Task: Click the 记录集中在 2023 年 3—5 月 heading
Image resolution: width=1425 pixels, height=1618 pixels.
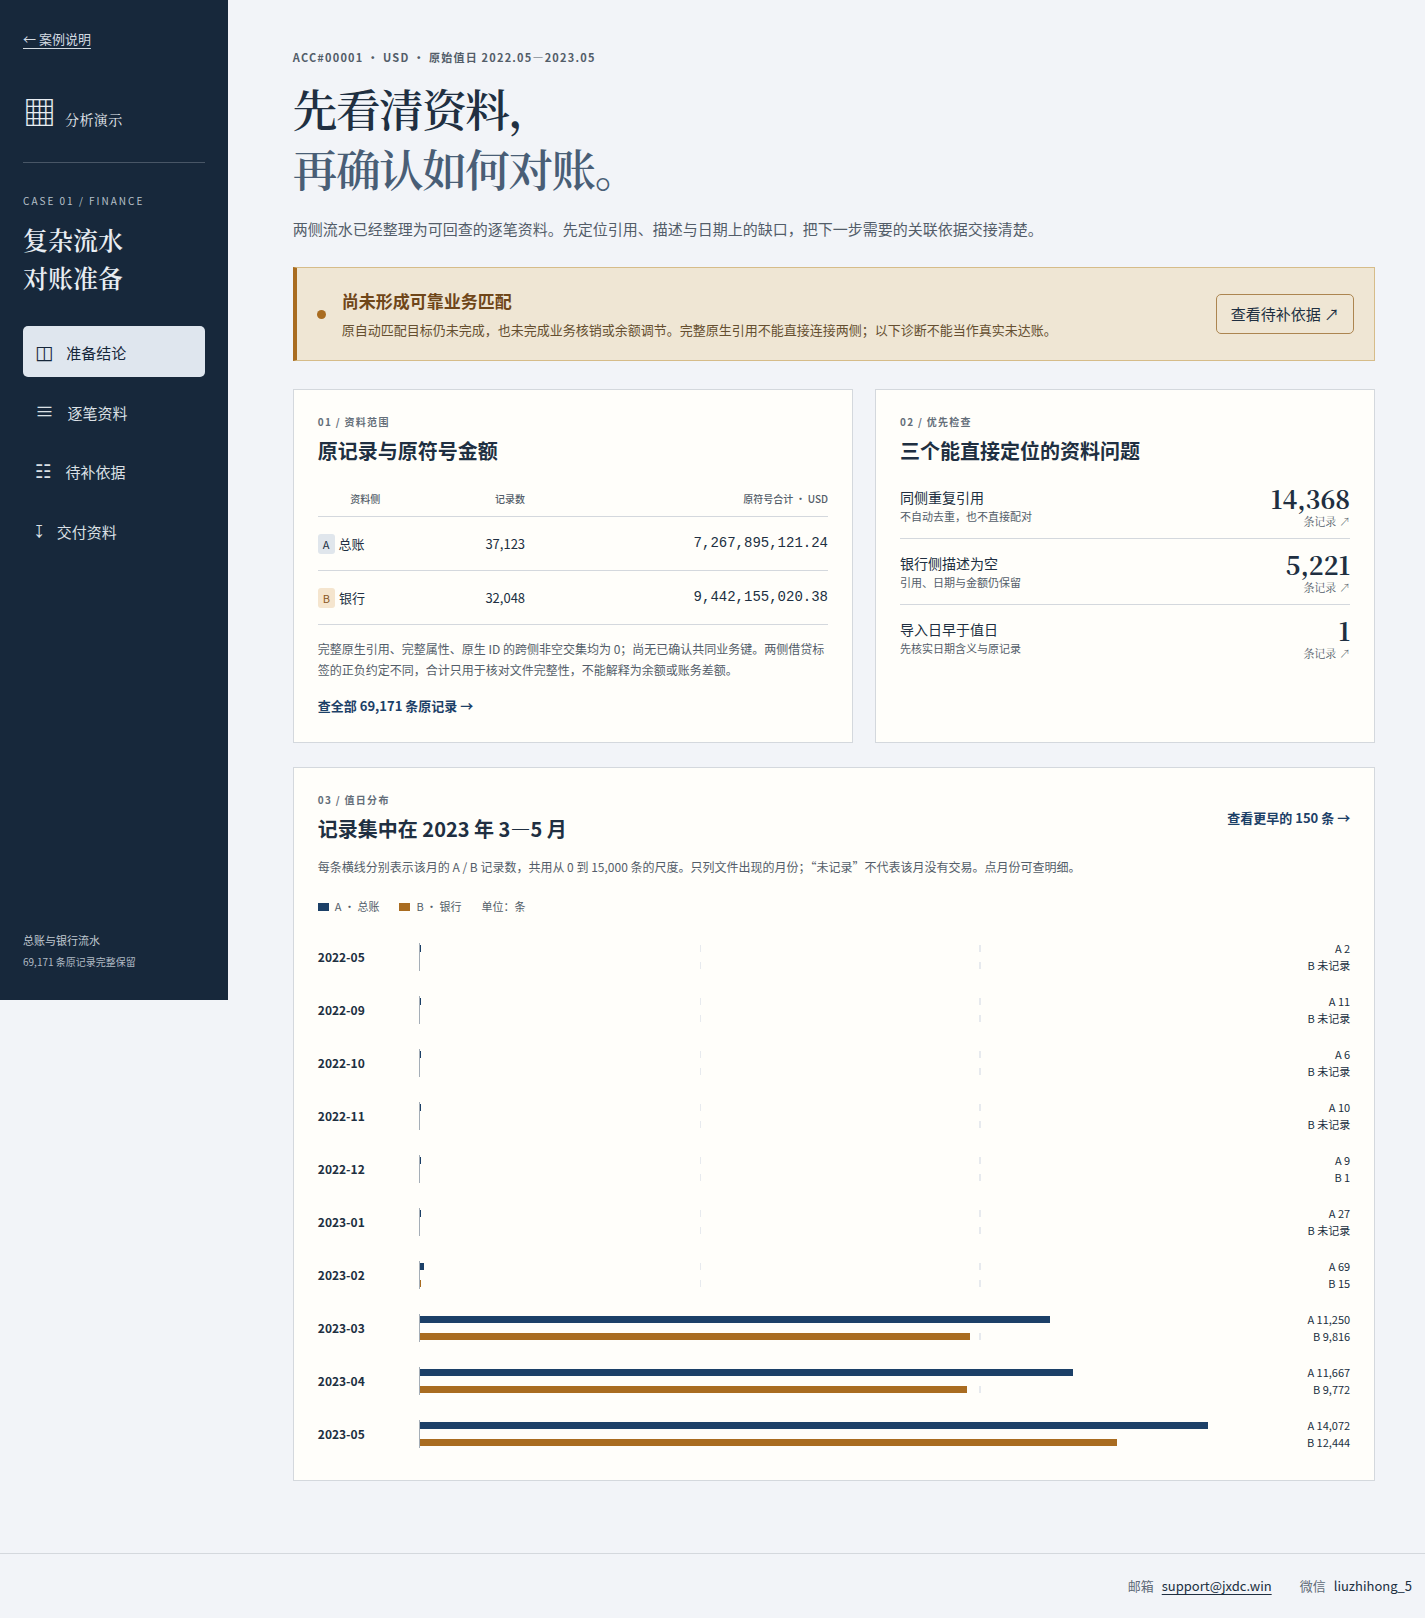Action: [442, 829]
